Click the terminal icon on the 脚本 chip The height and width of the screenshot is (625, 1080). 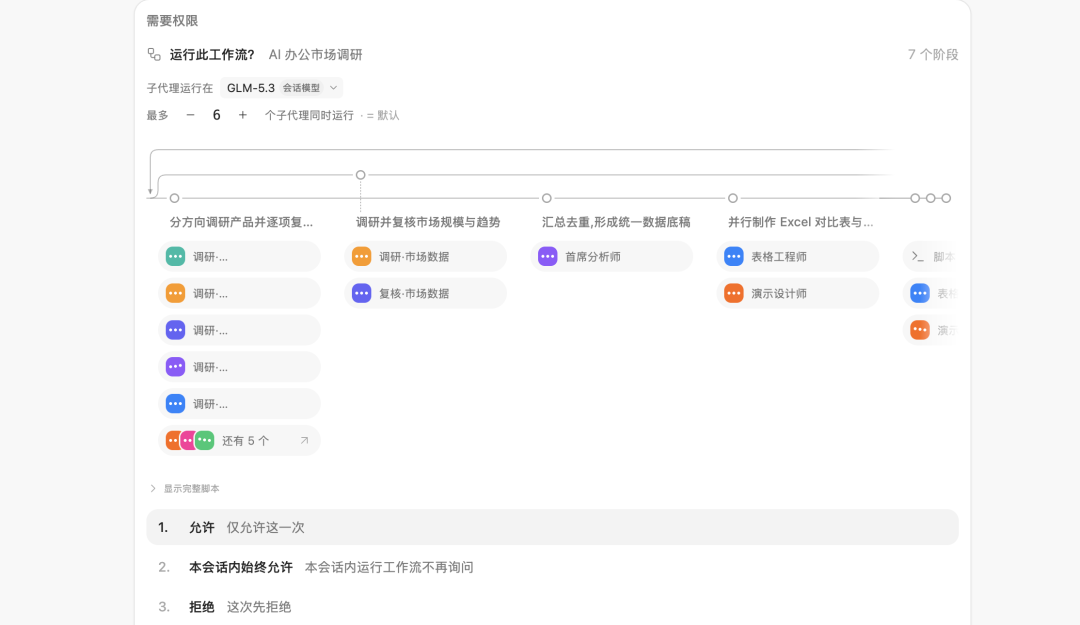[x=917, y=256]
